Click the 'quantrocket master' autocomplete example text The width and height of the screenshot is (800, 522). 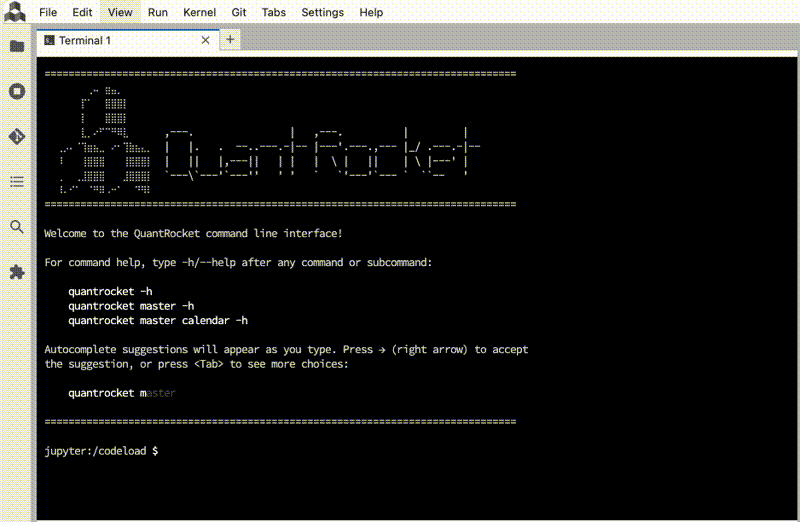pos(122,393)
